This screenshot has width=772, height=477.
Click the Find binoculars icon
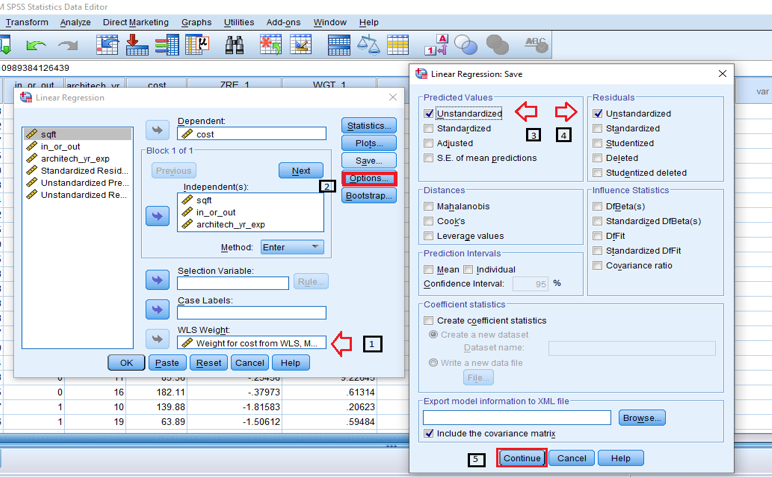pyautogui.click(x=234, y=45)
